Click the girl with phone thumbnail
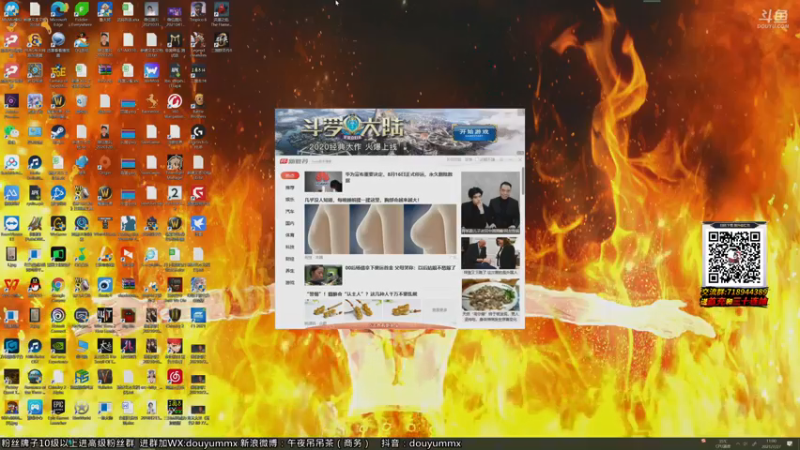The image size is (800, 450). coord(323,275)
